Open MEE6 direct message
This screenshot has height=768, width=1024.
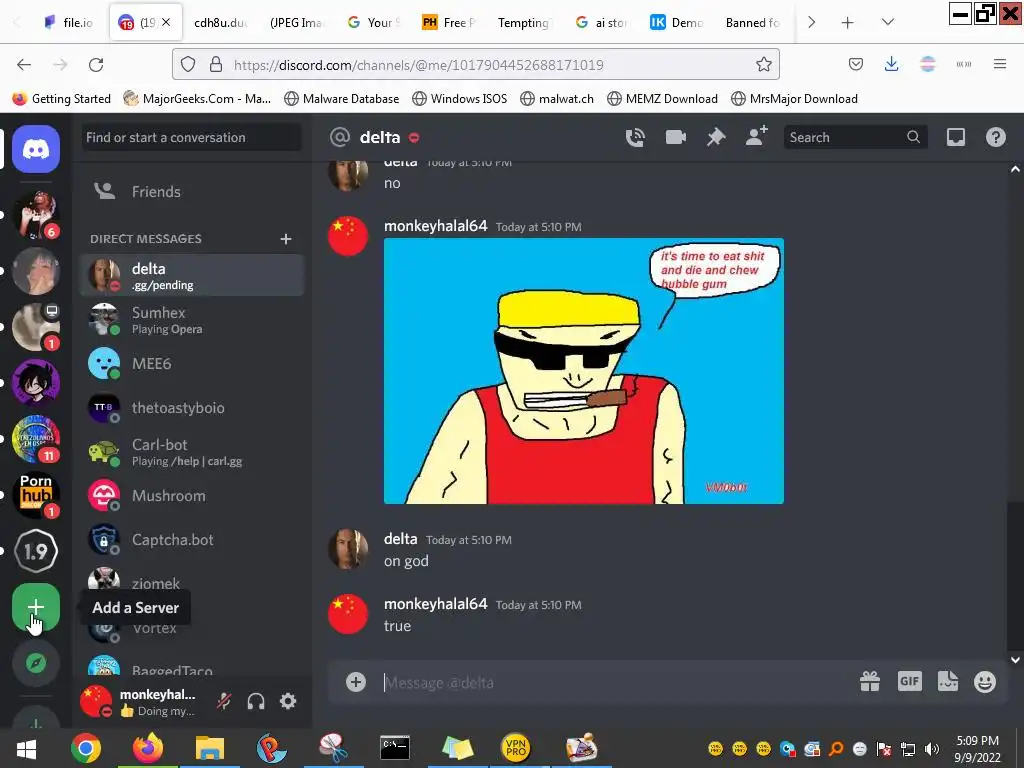click(193, 364)
